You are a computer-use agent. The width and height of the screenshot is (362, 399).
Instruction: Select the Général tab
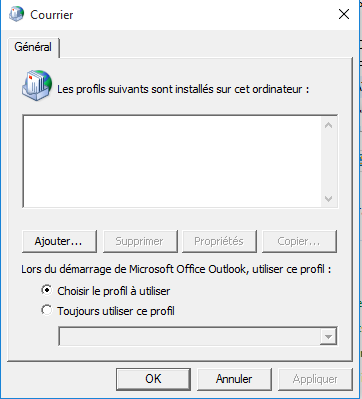click(33, 47)
